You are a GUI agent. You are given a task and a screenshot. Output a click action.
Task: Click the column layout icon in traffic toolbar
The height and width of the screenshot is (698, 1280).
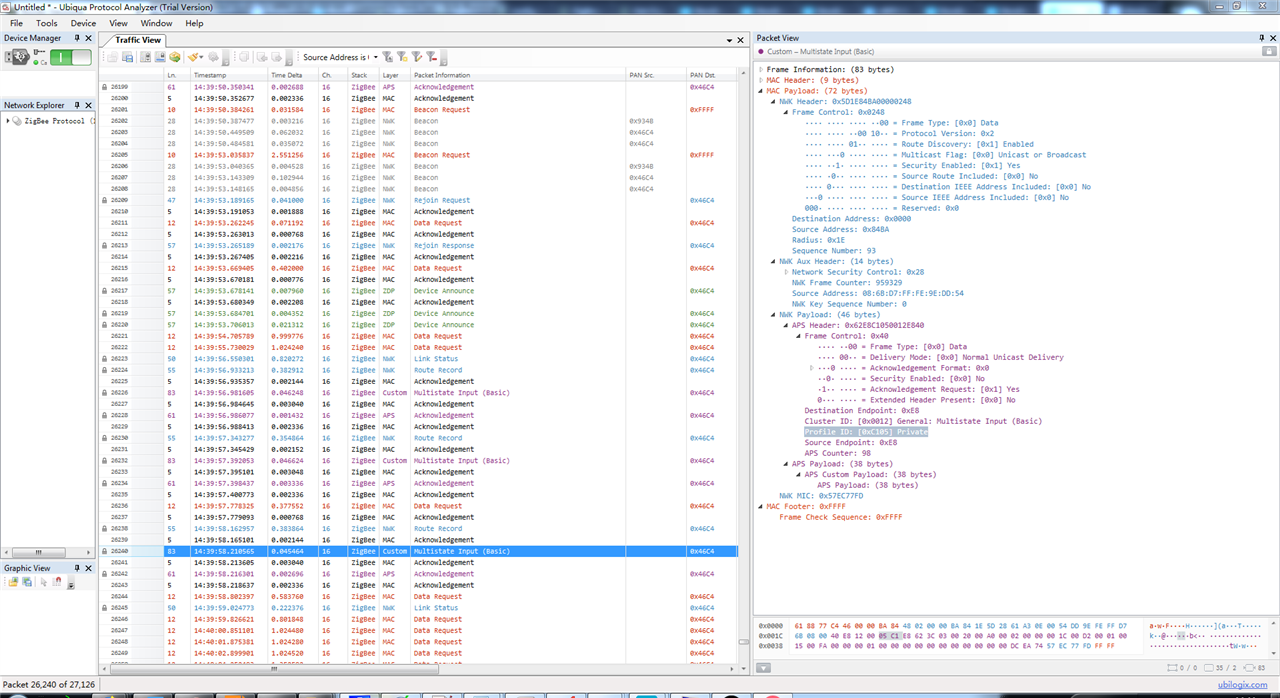[145, 57]
